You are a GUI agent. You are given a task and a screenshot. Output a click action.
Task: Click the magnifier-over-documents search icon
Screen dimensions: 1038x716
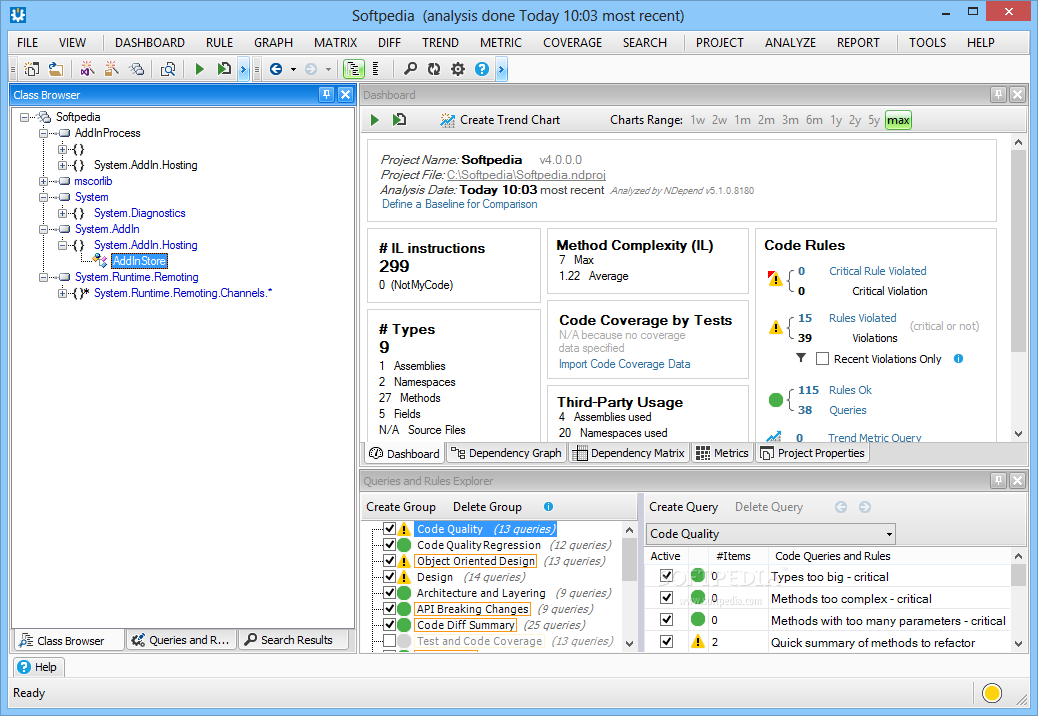click(168, 69)
